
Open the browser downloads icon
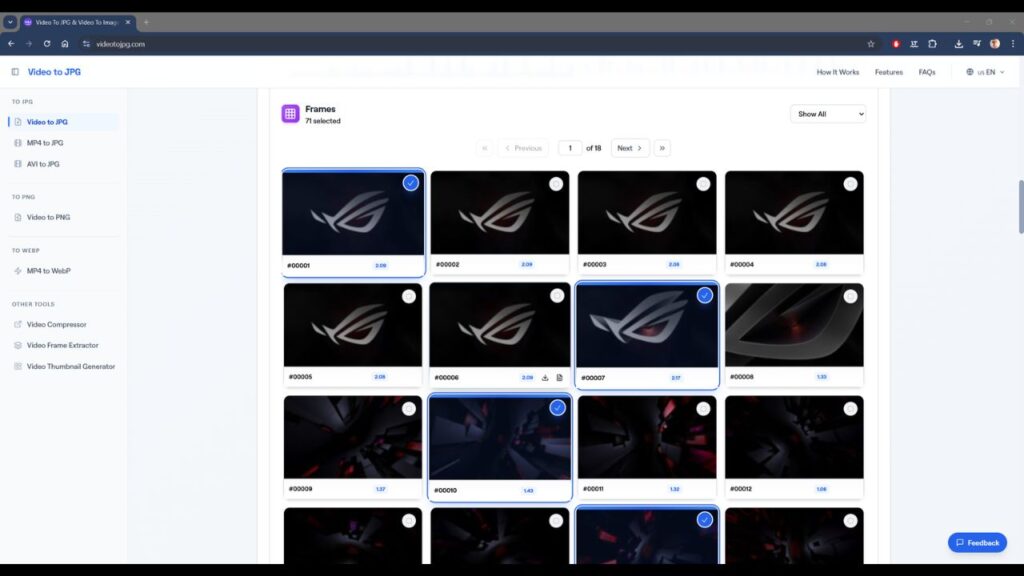[x=958, y=44]
